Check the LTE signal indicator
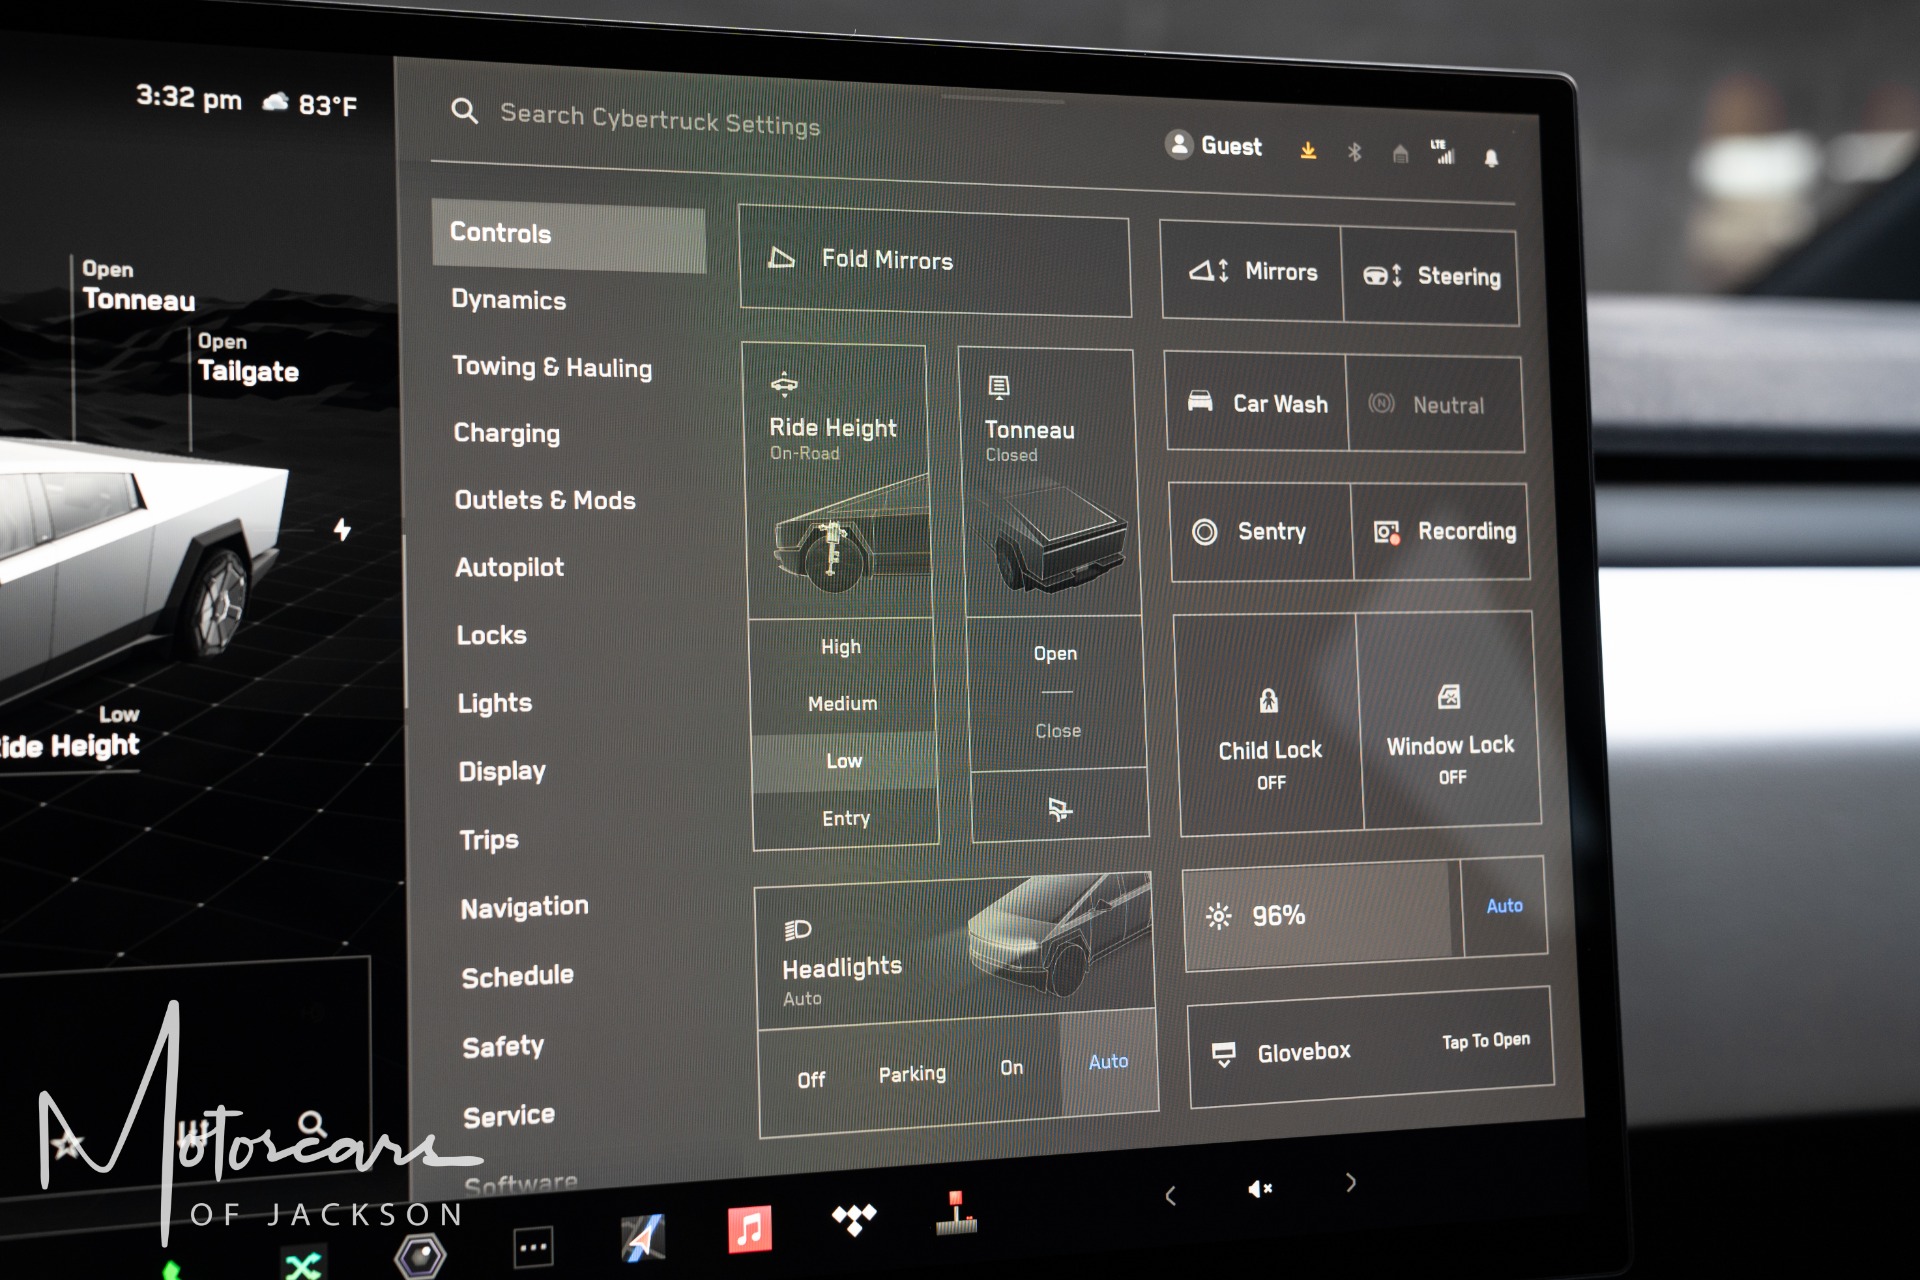This screenshot has width=1920, height=1280. 1443,152
